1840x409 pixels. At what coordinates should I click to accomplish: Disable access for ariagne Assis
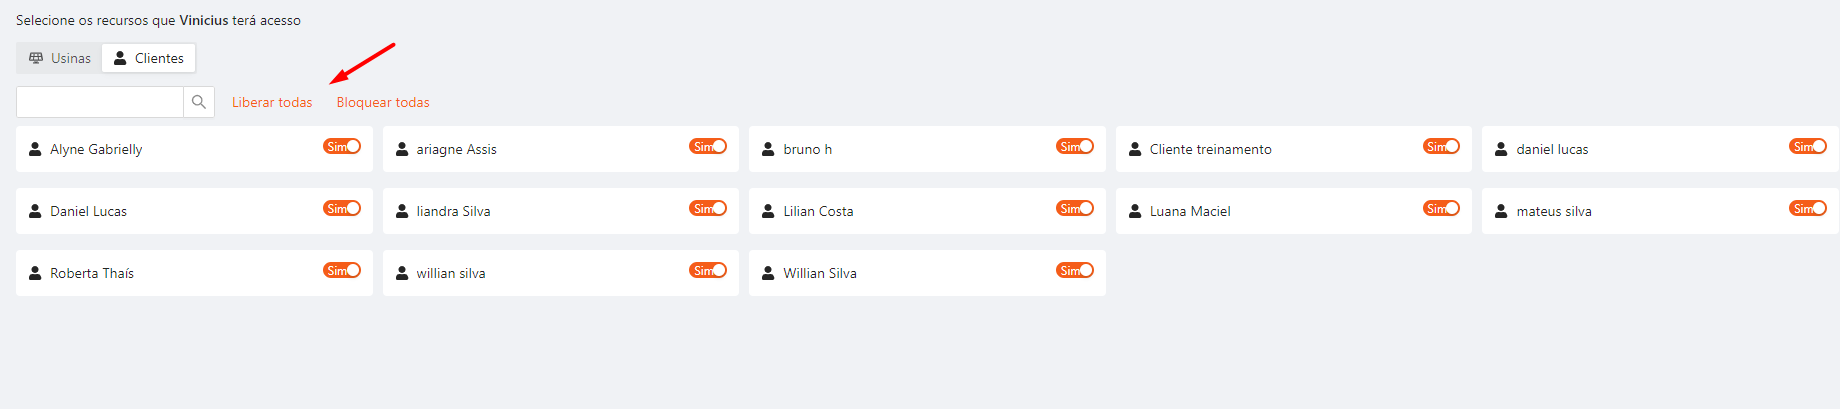708,147
